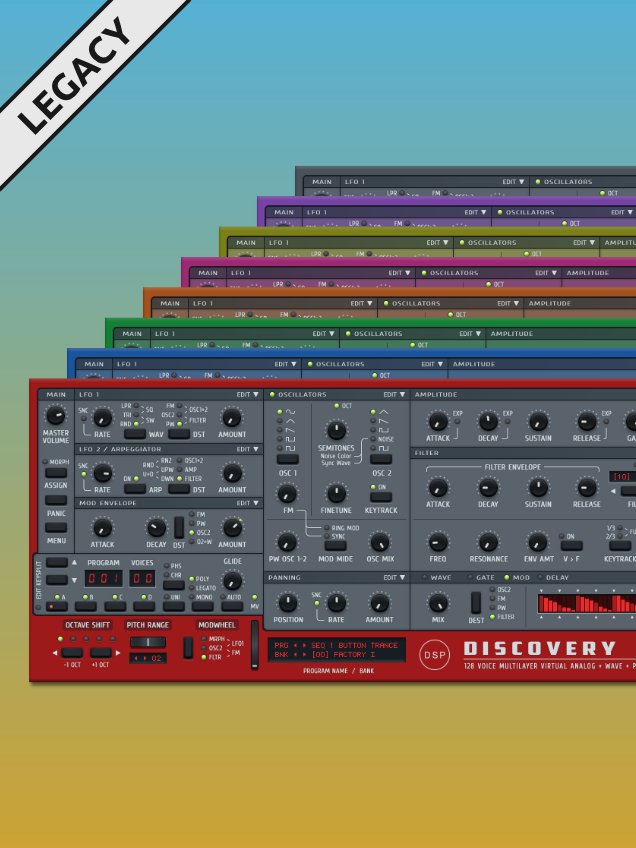Choose NOISE as the OSC 2 waveform
636x848 pixels.
(x=386, y=439)
